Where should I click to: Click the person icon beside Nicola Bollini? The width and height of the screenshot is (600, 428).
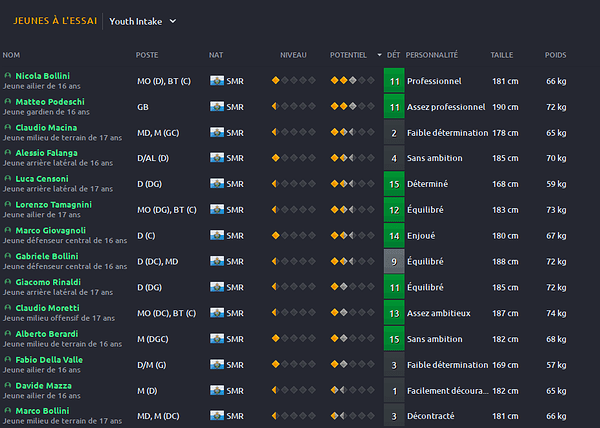7,75
